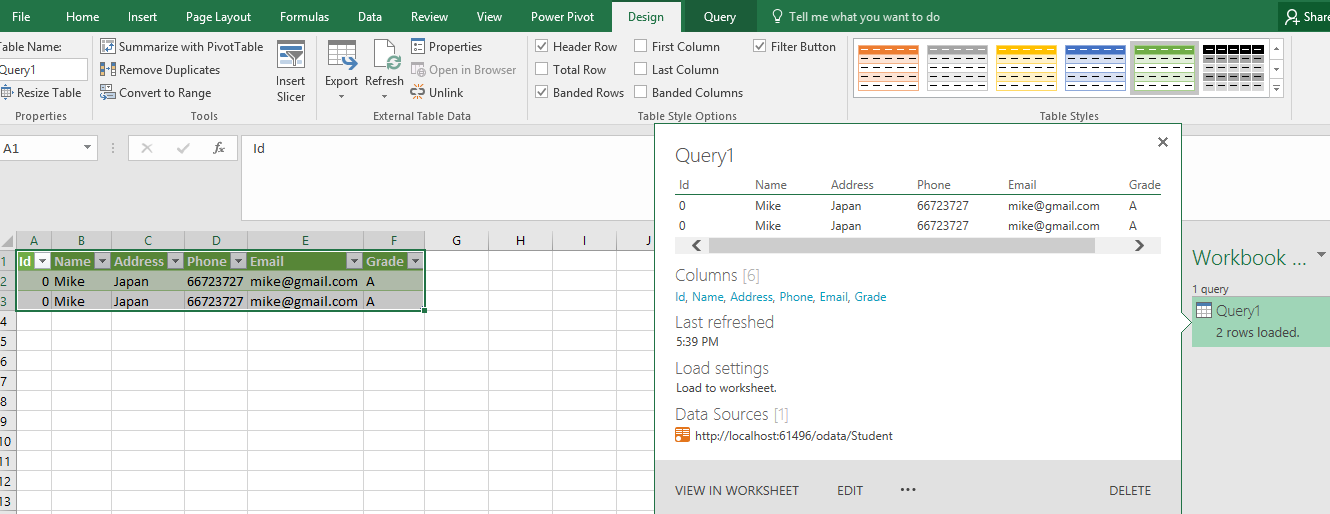Select Query1 in Workbook Queries pane
The width and height of the screenshot is (1330, 514).
click(1261, 321)
